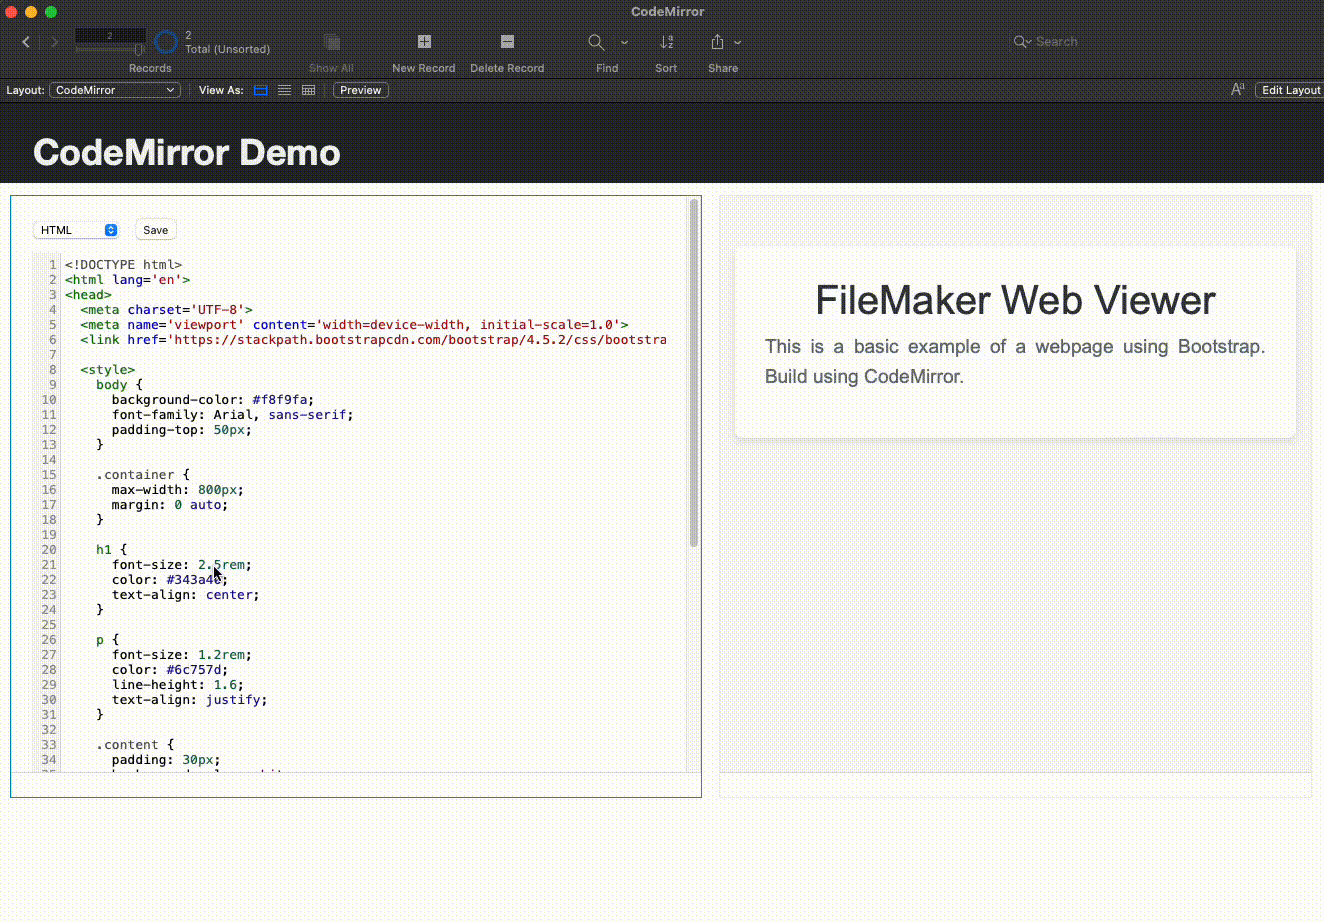Expand the Find options chevron
Viewport: 1324px width, 922px height.
tap(625, 42)
